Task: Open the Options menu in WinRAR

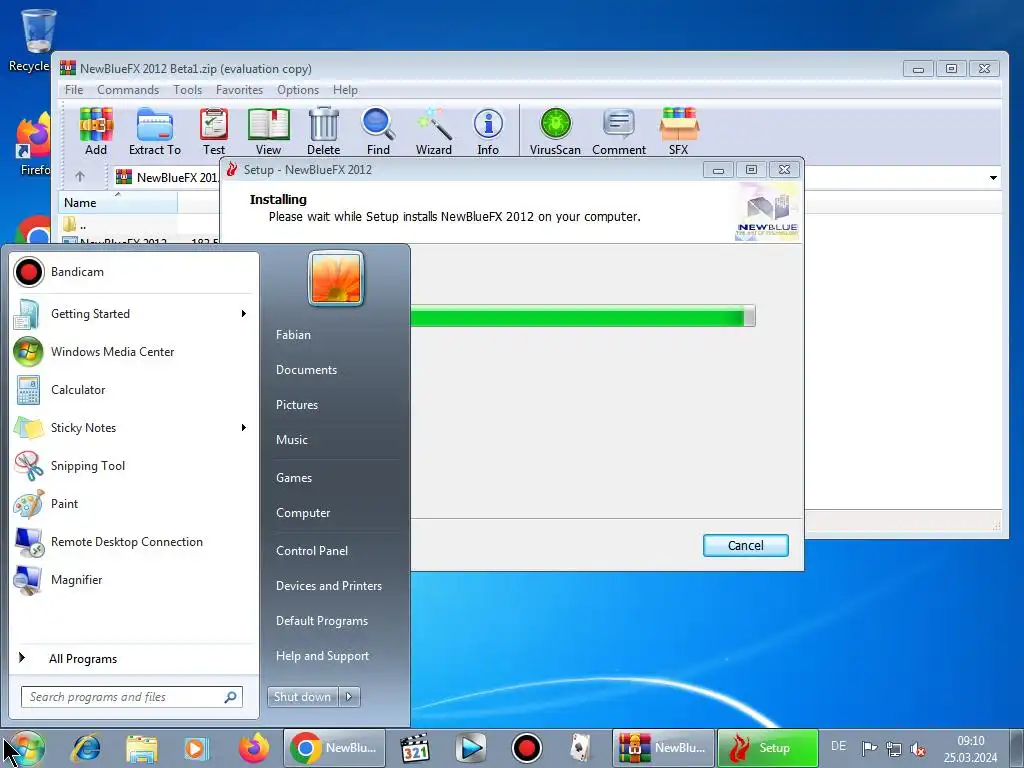Action: pos(298,89)
